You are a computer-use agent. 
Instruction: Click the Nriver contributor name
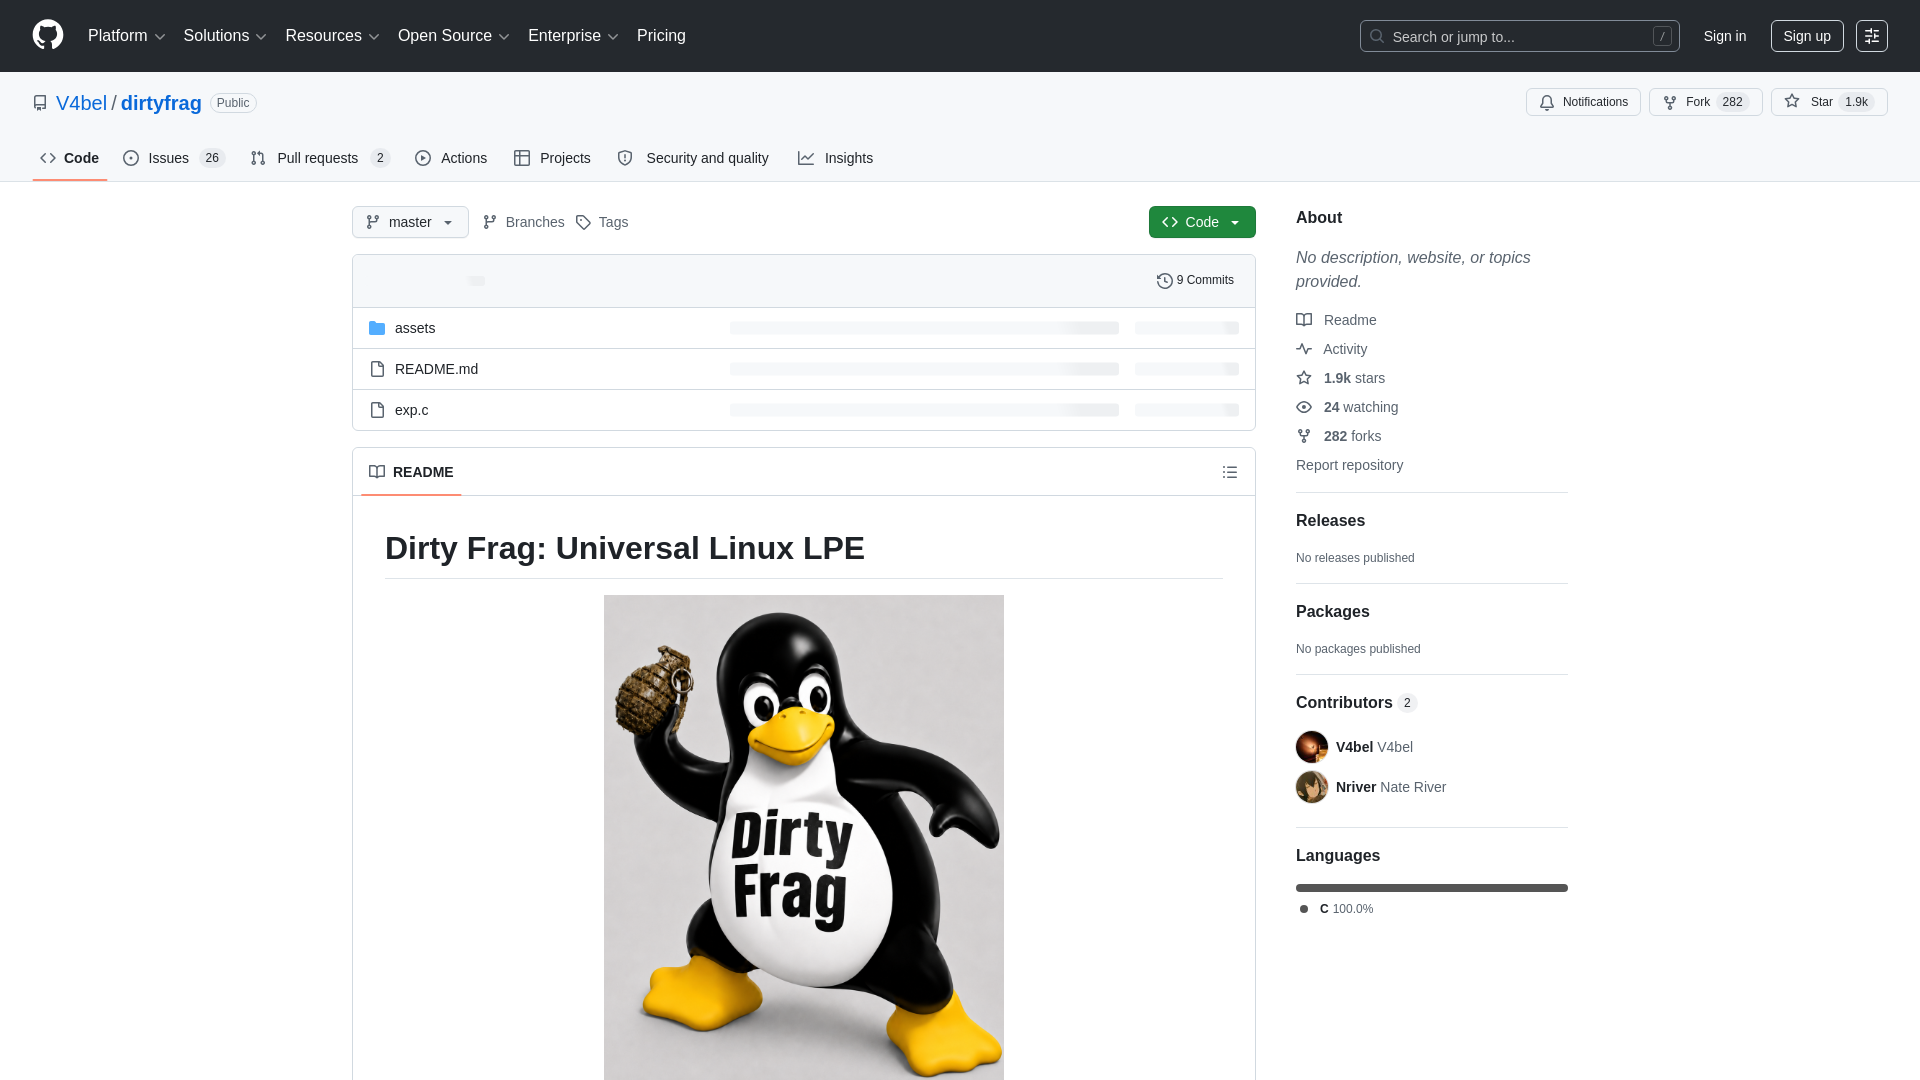point(1356,787)
